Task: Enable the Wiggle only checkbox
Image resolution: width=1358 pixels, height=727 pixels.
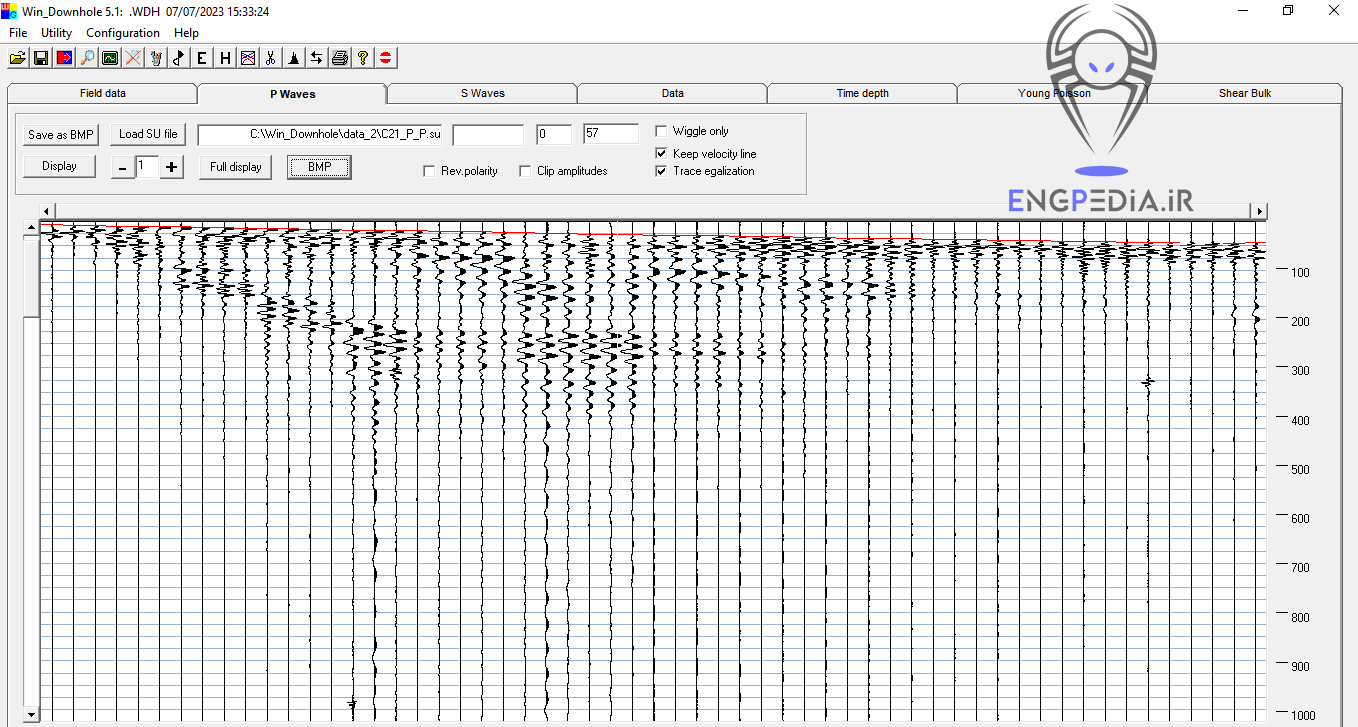Action: click(661, 131)
